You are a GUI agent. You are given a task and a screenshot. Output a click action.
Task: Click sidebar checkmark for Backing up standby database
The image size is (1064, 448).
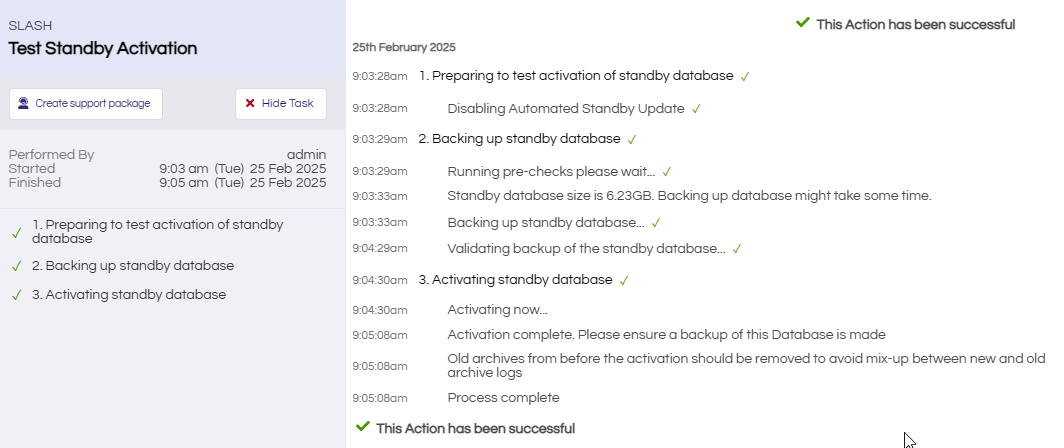click(x=17, y=266)
